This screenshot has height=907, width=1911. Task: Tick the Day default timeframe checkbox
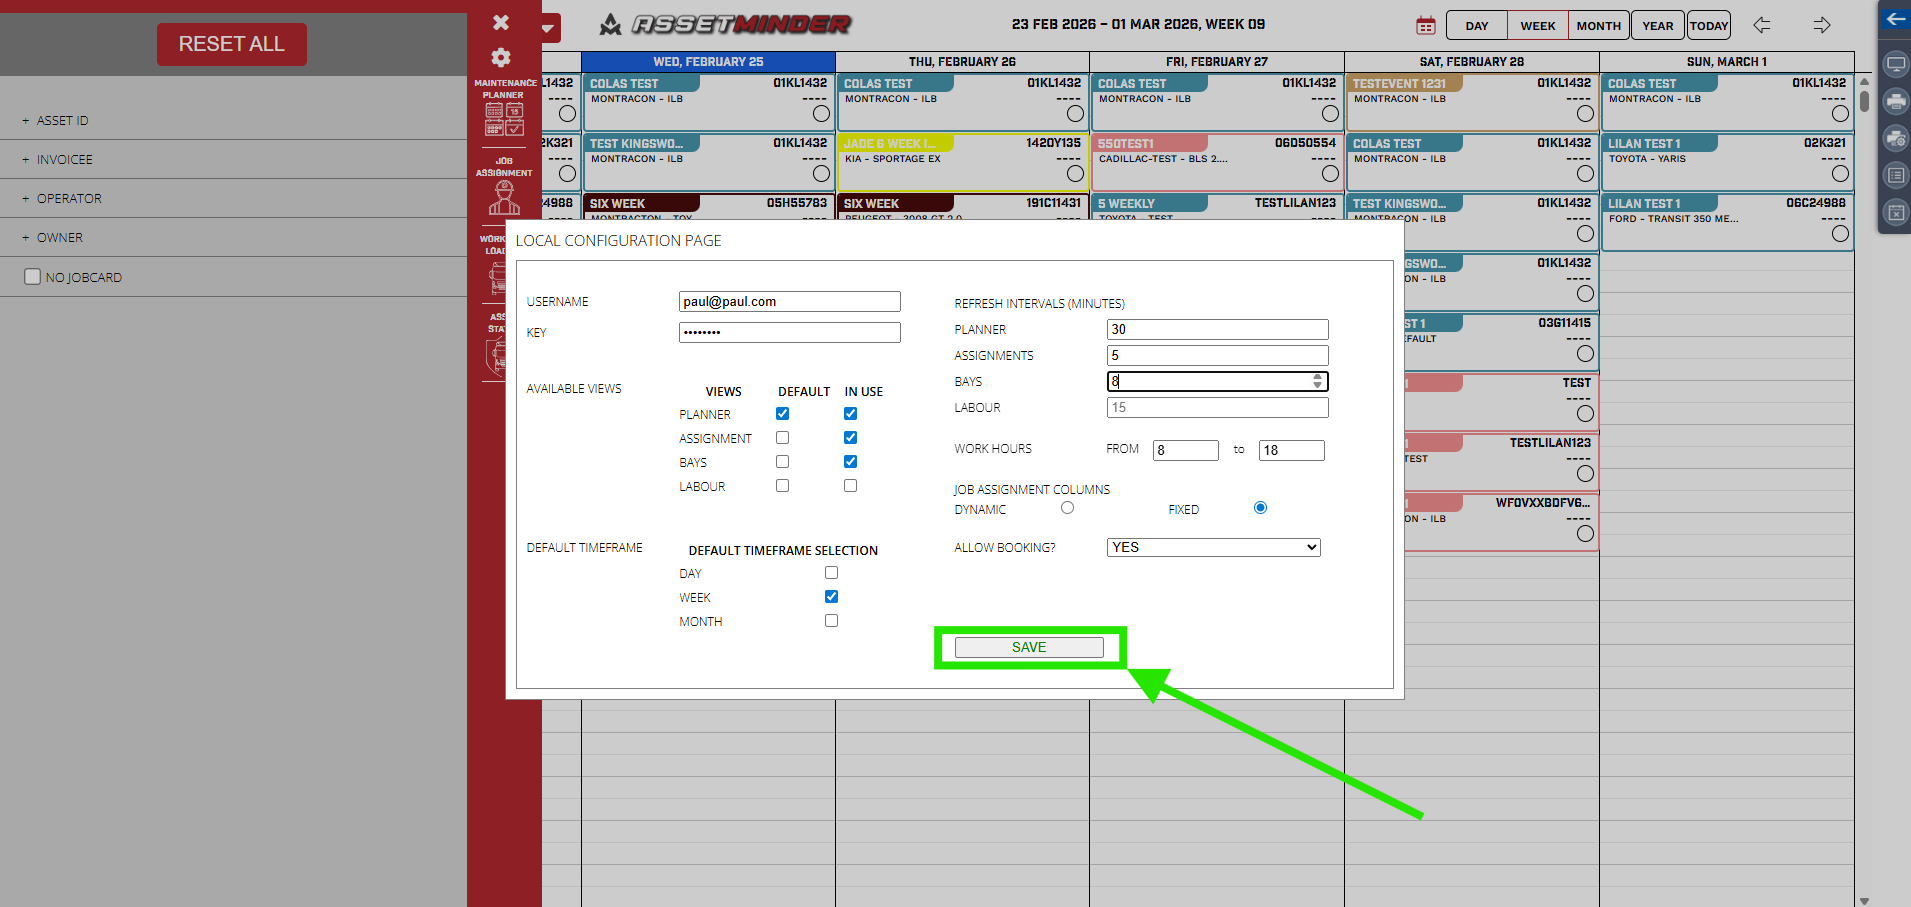tap(831, 573)
